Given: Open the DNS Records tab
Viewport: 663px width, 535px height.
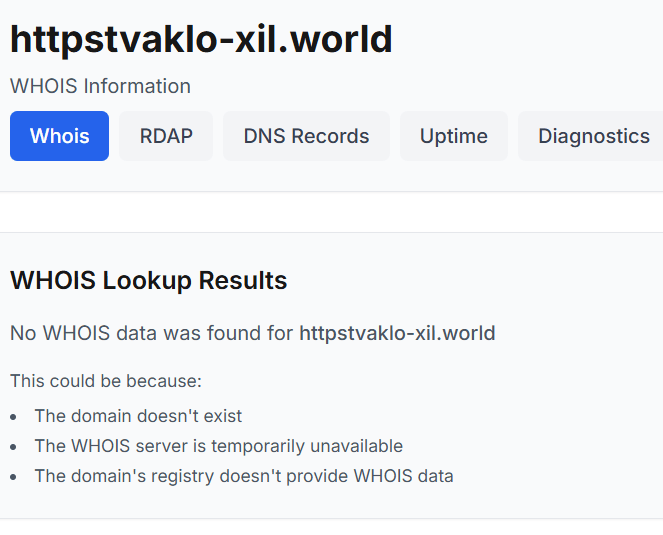Looking at the screenshot, I should click(306, 136).
